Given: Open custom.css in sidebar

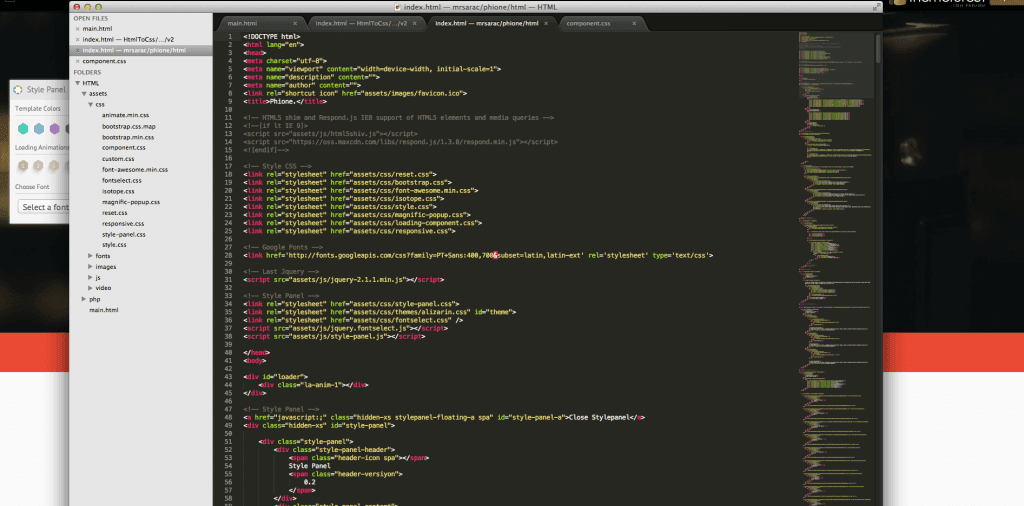Looking at the screenshot, I should [118, 159].
